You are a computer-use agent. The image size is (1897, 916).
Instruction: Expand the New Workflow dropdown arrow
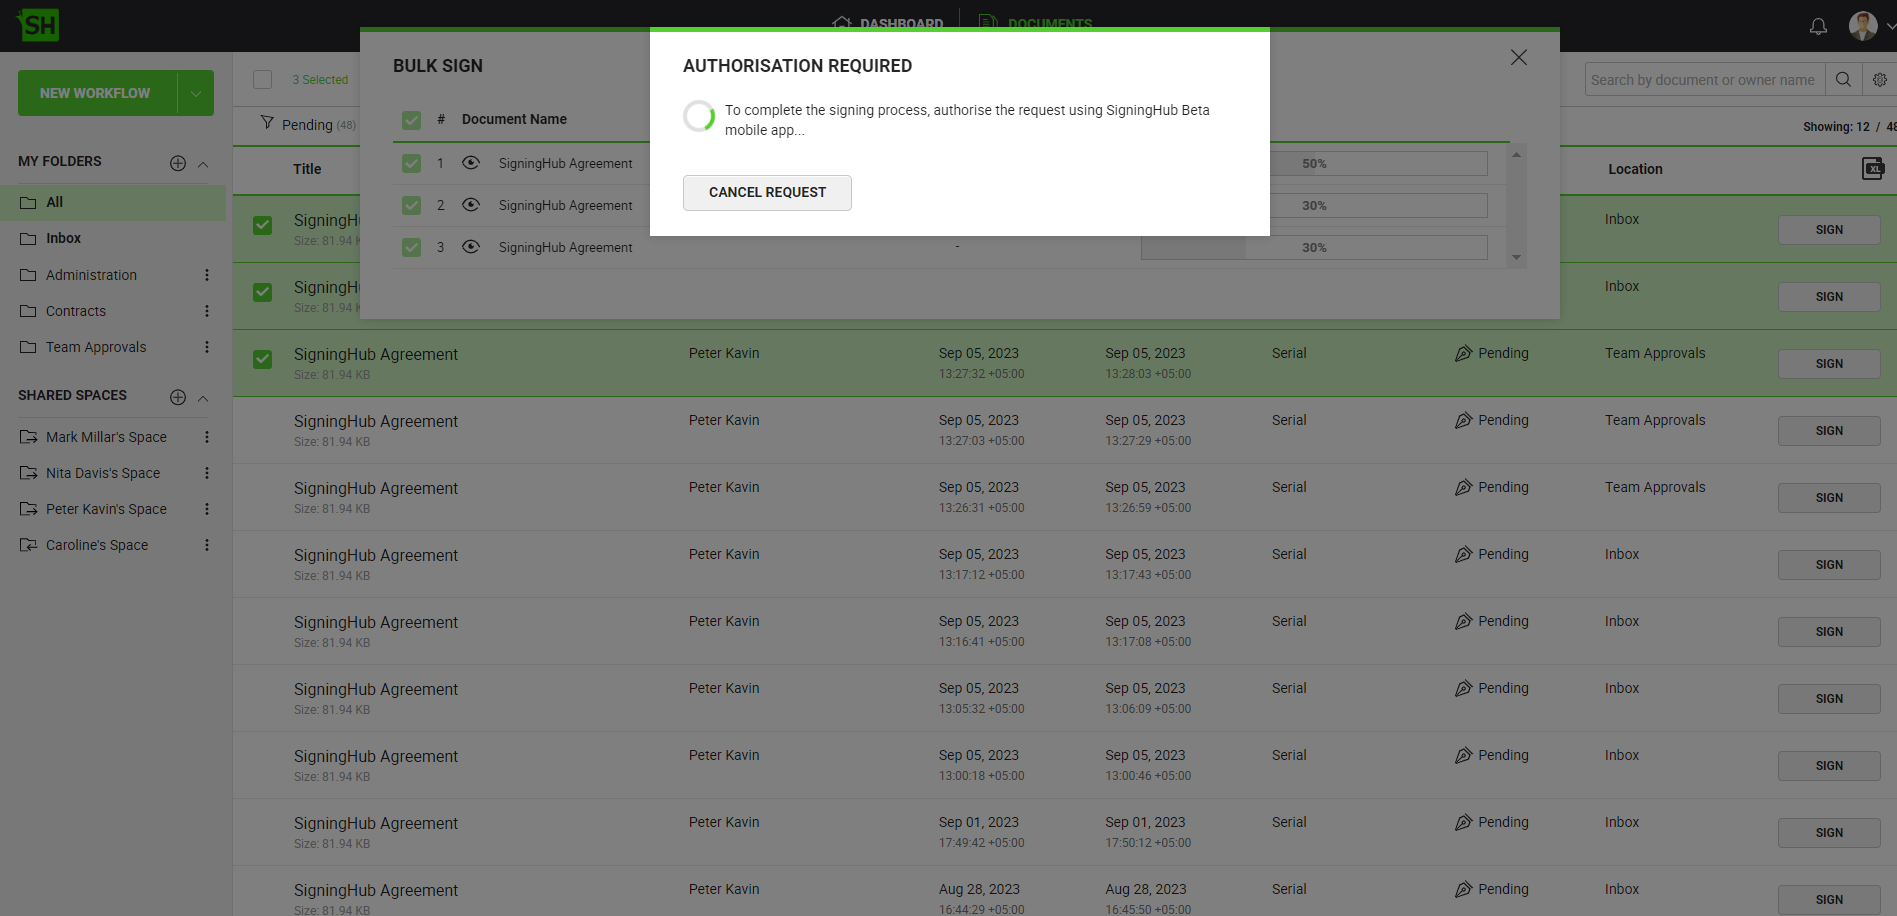tap(196, 93)
